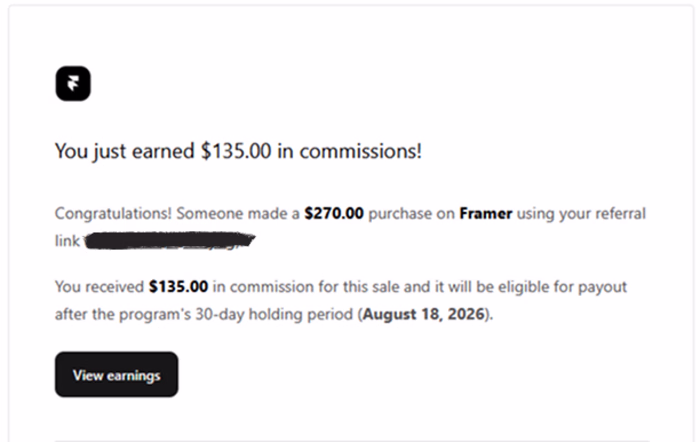This screenshot has height=442, width=700.
Task: Open the View earnings button
Action: pyautogui.click(x=117, y=374)
